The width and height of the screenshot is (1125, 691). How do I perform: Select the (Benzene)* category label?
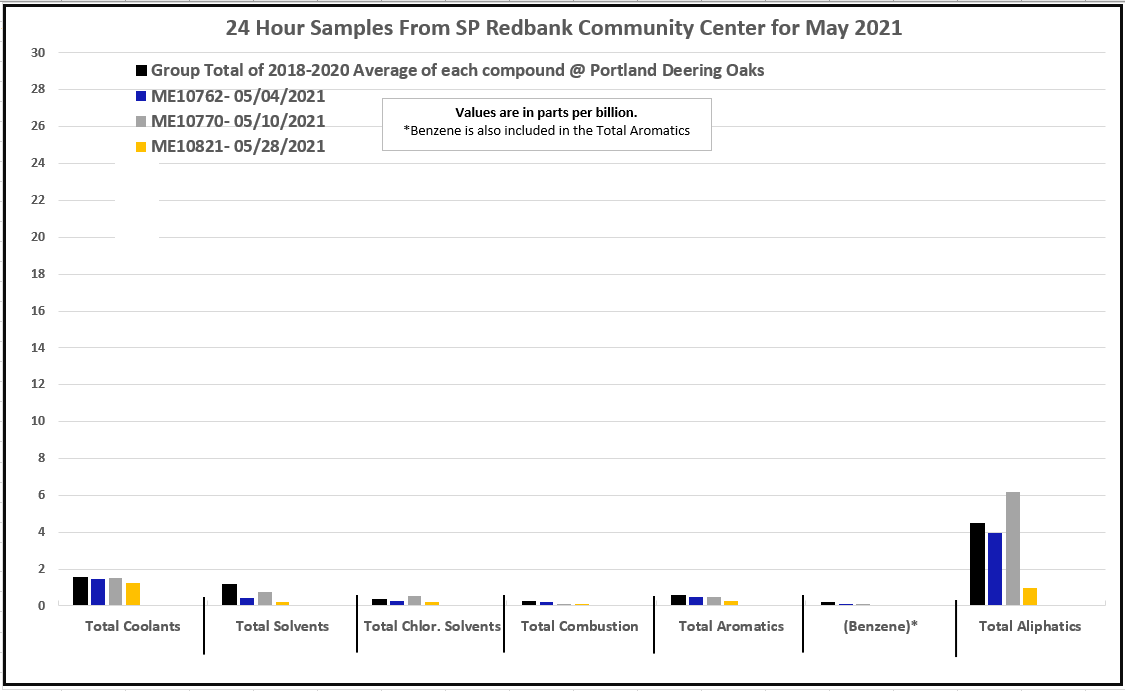879,626
